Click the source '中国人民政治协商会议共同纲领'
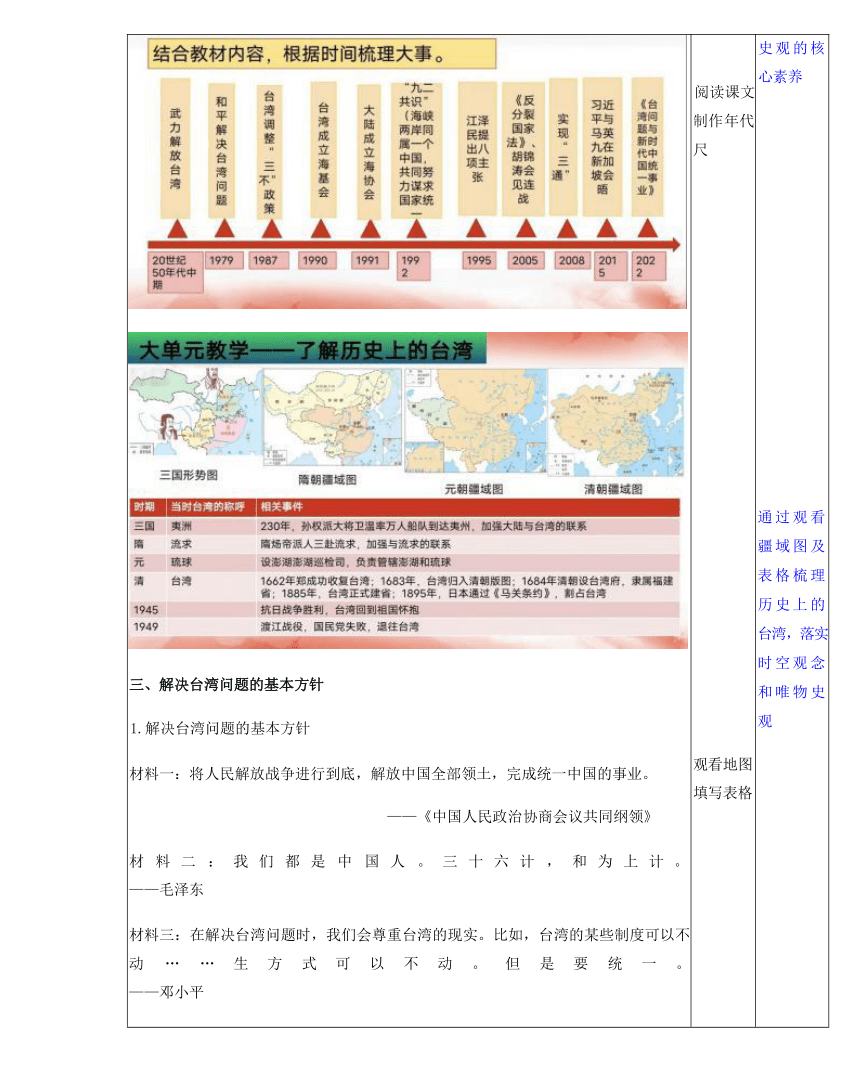 tap(536, 816)
